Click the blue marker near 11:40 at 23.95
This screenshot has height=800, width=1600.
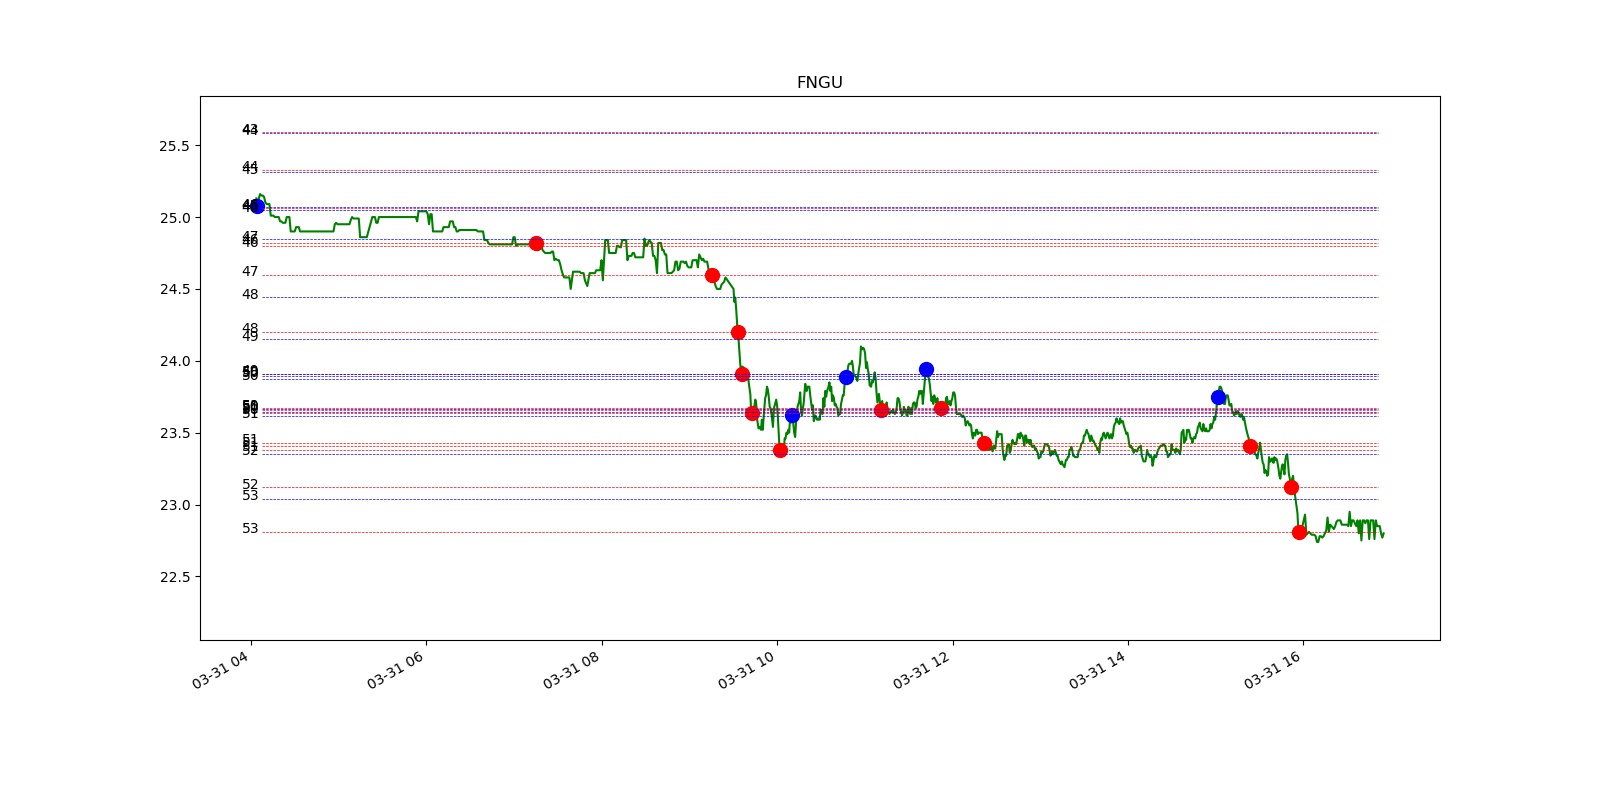[x=926, y=369]
